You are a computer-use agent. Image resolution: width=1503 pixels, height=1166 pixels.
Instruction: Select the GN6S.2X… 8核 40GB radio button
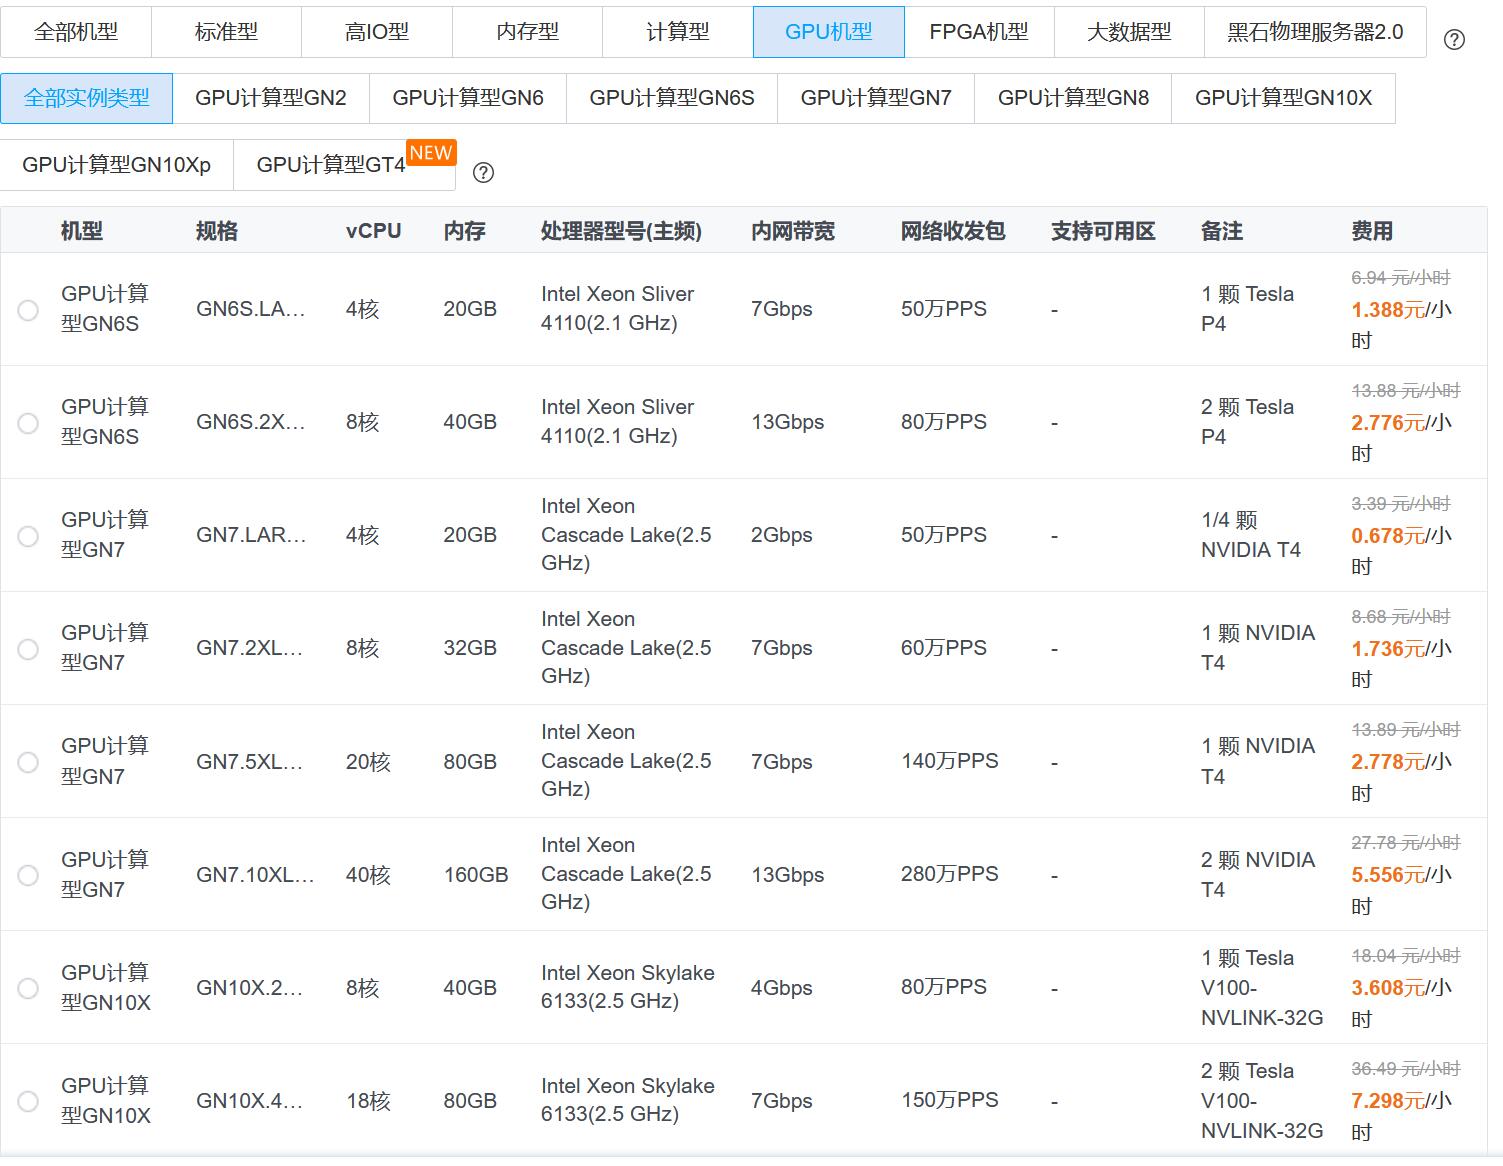[x=28, y=423]
